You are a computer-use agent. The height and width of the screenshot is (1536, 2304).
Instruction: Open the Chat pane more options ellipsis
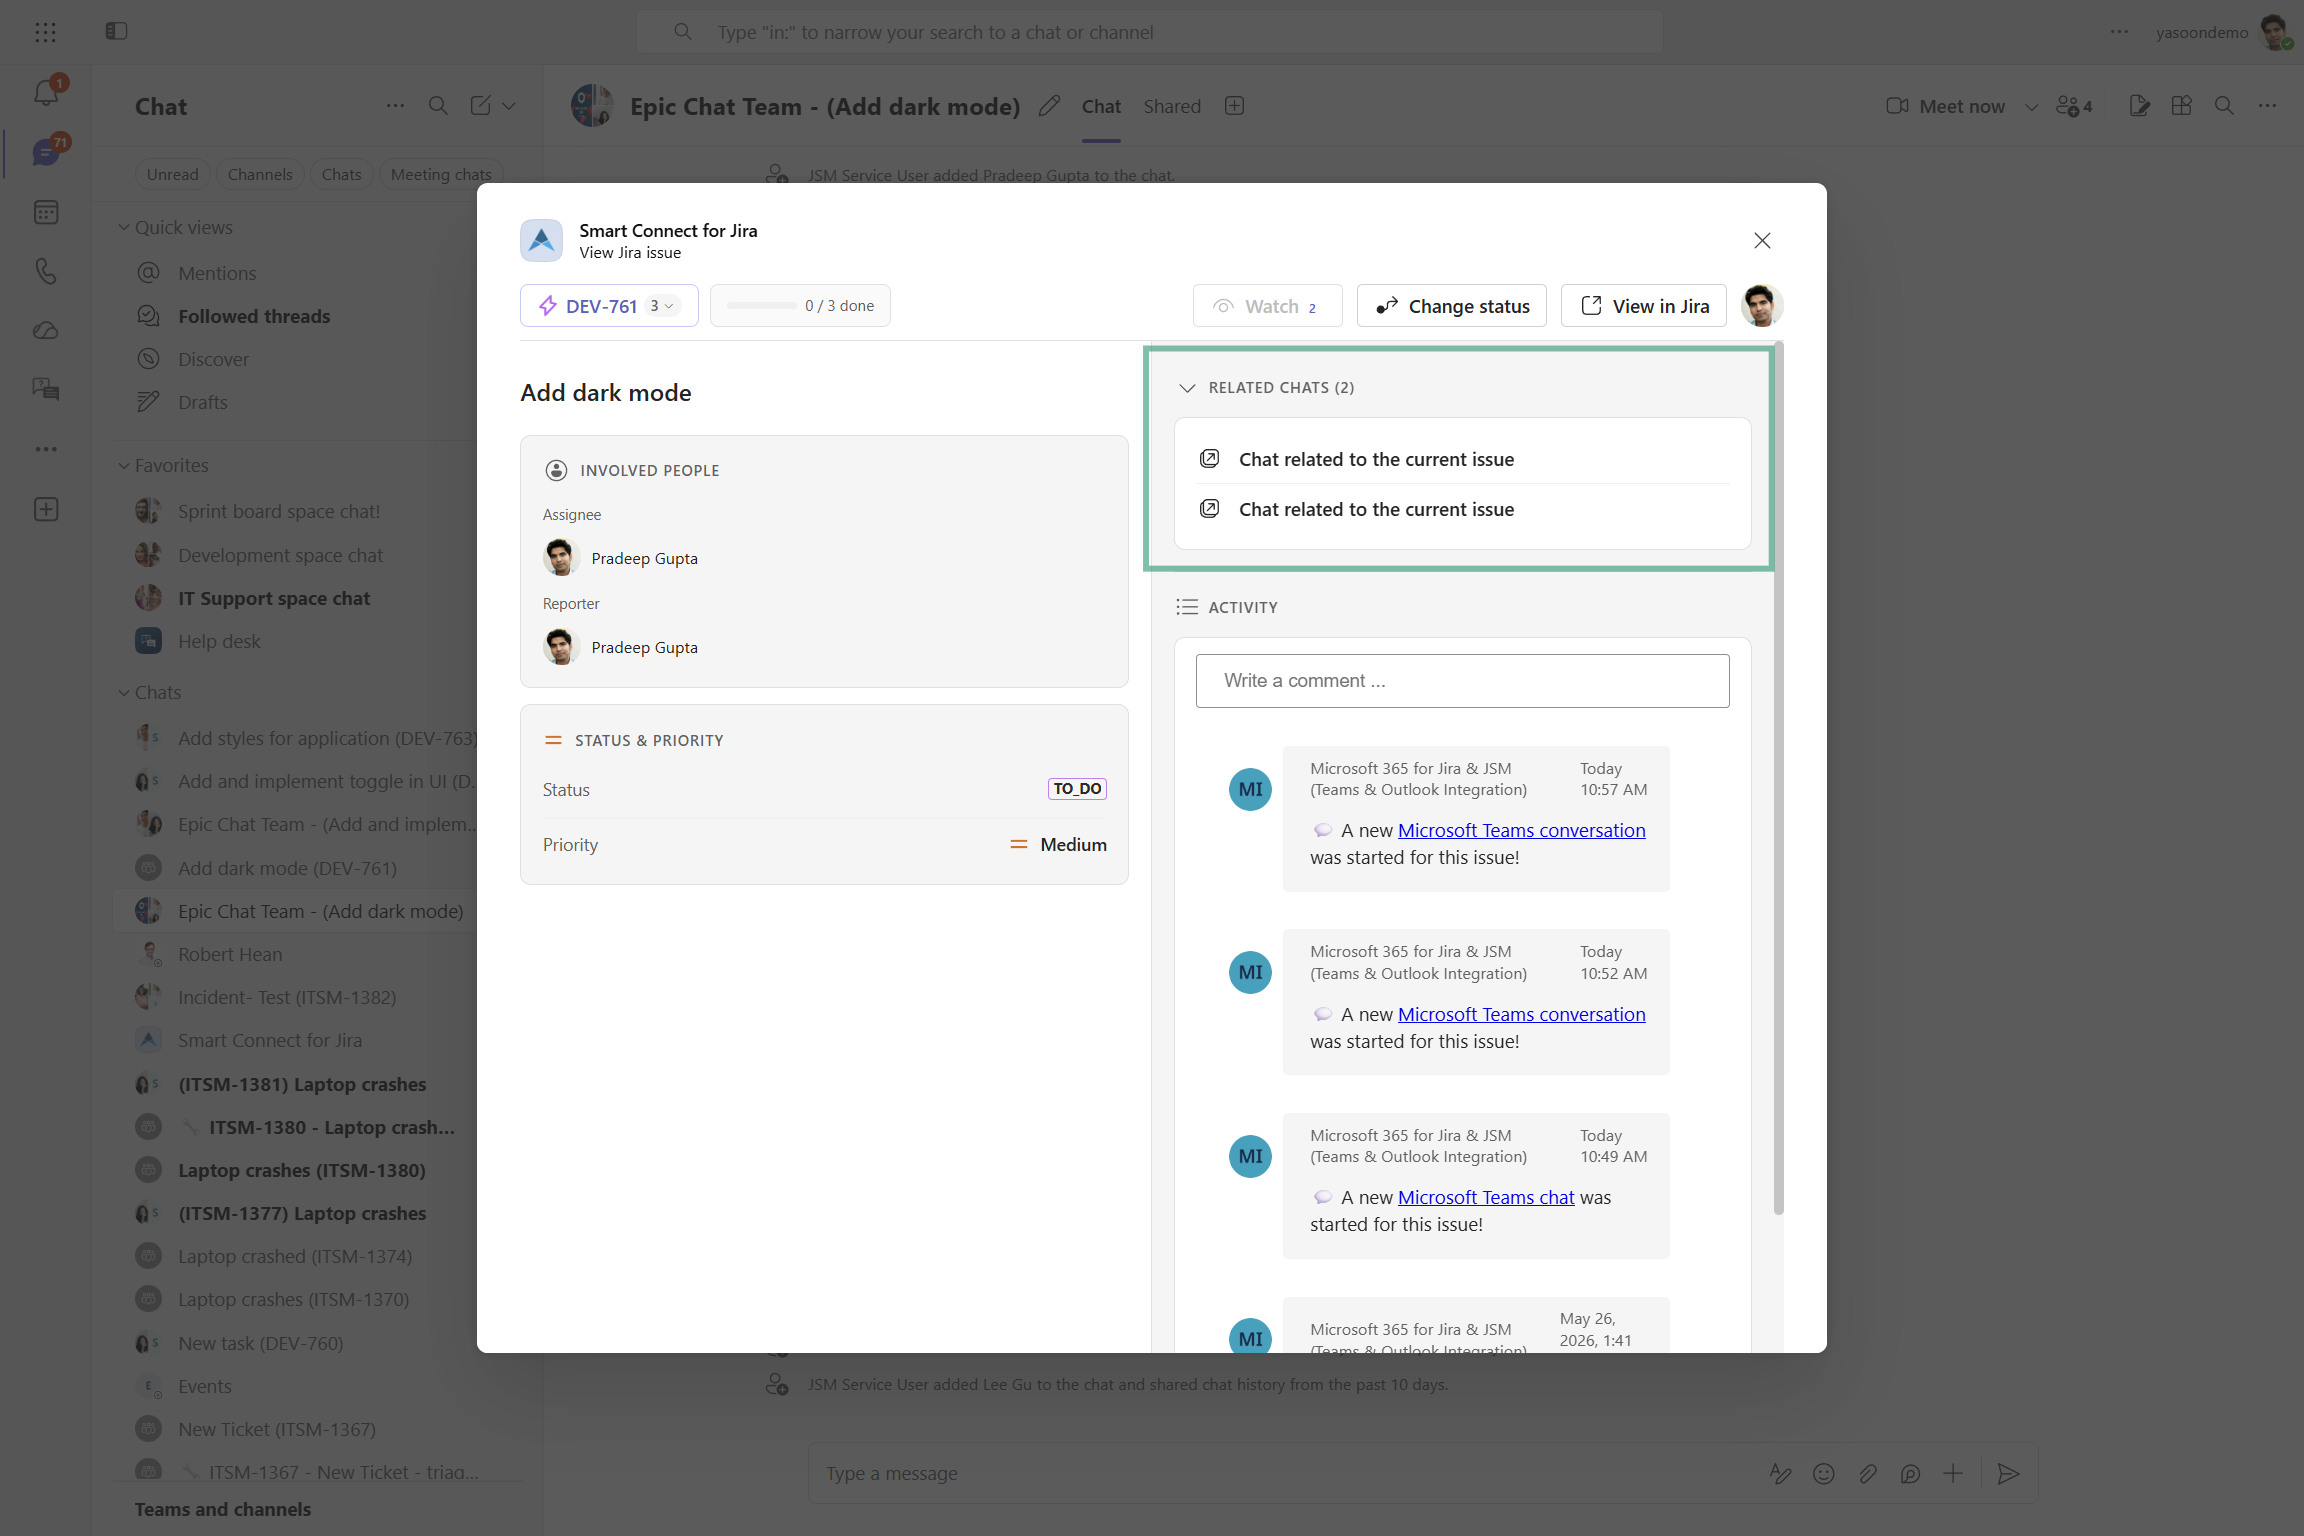pos(395,106)
